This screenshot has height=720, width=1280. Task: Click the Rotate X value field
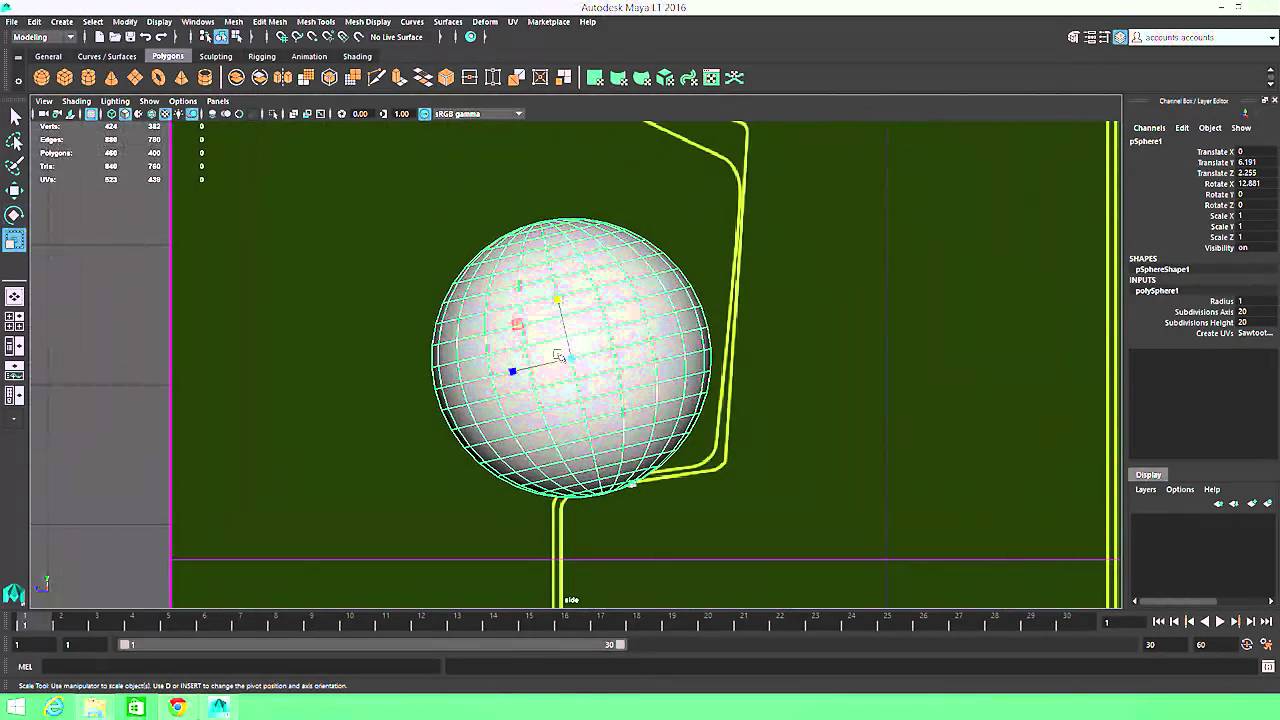click(x=1256, y=184)
